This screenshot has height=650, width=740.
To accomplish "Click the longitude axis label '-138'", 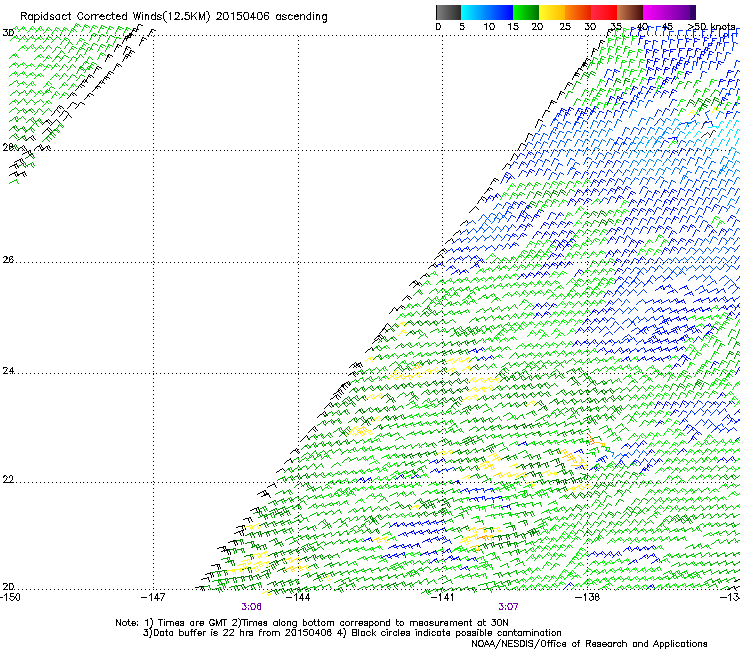I will pos(588,597).
